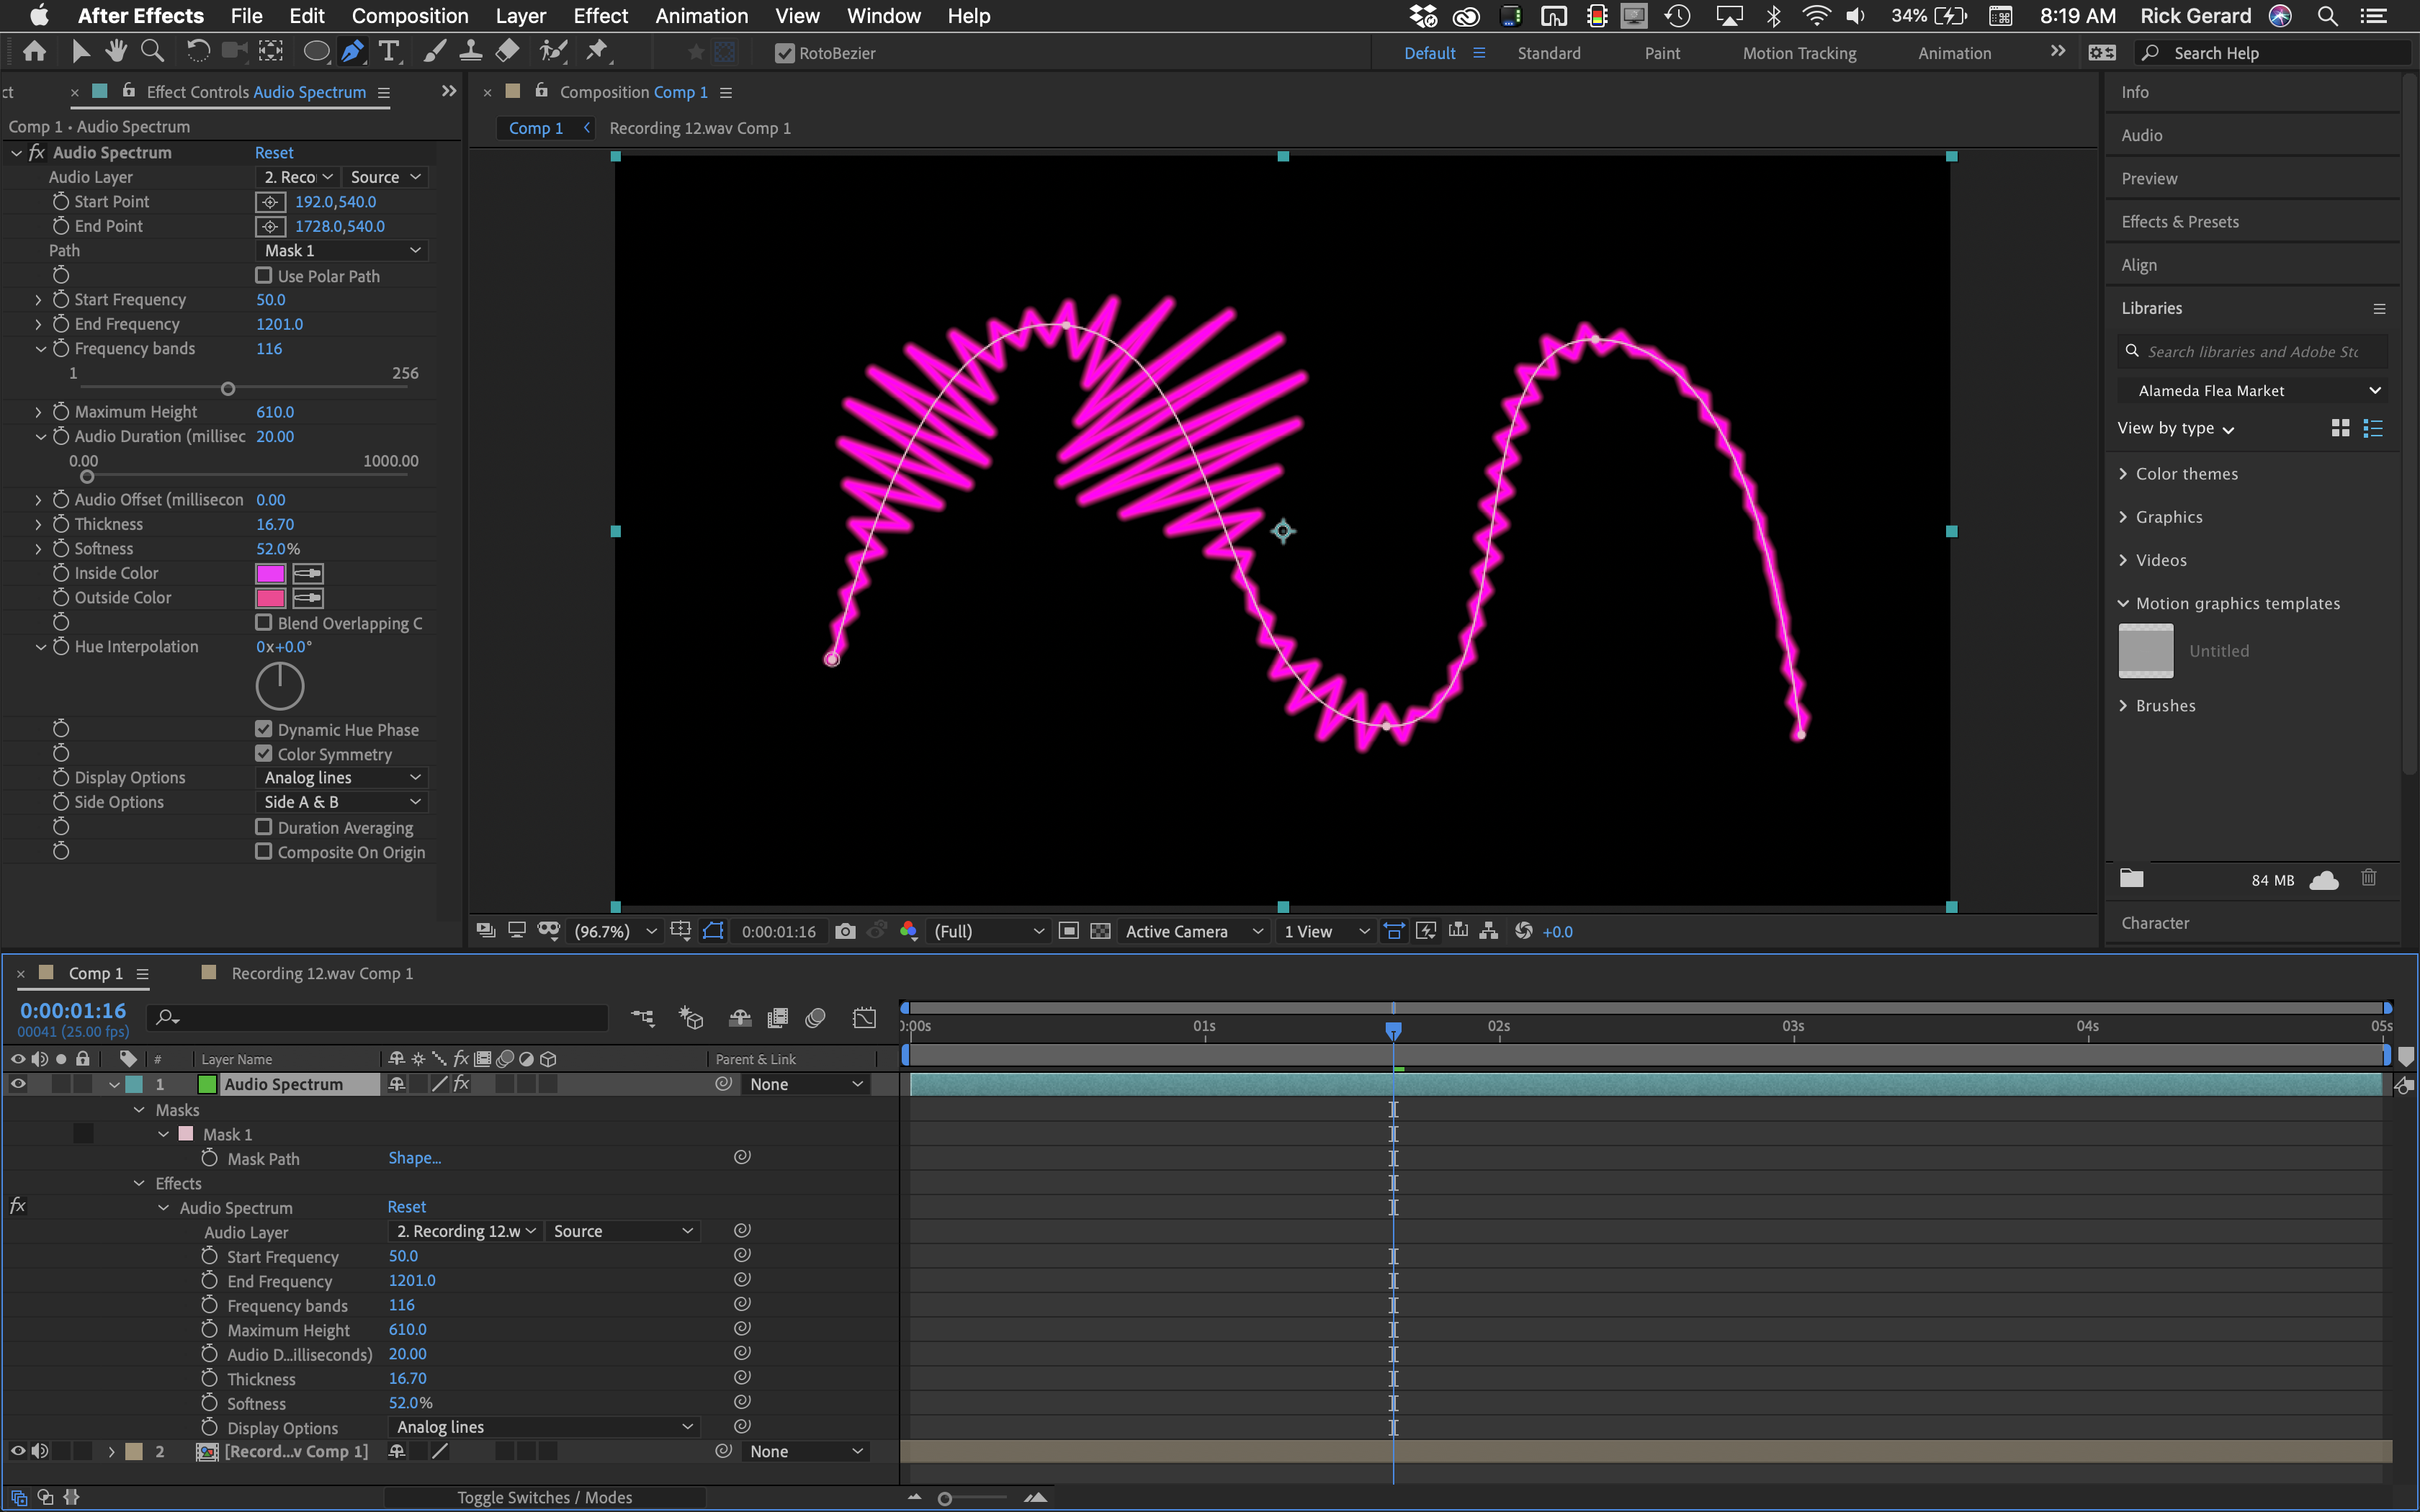
Task: Click the timecode field showing 0:00:01:16
Action: tap(71, 1010)
